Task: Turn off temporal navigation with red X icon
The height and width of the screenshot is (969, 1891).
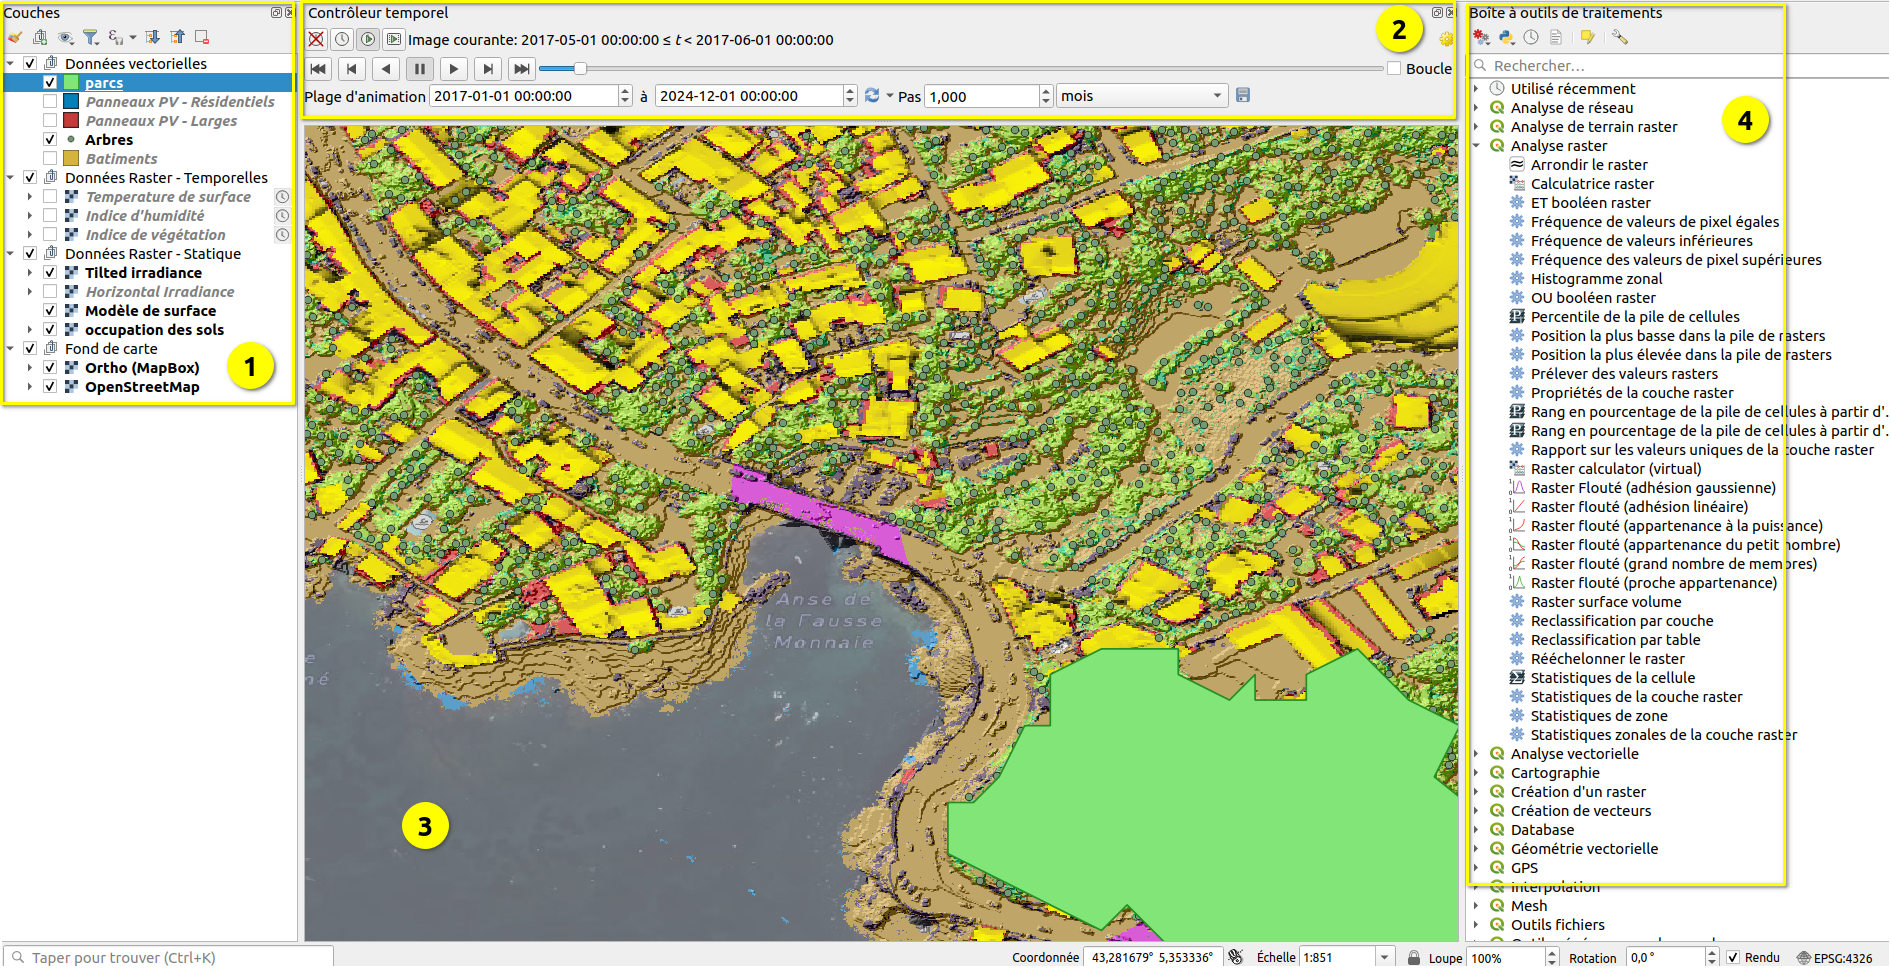Action: (x=316, y=39)
